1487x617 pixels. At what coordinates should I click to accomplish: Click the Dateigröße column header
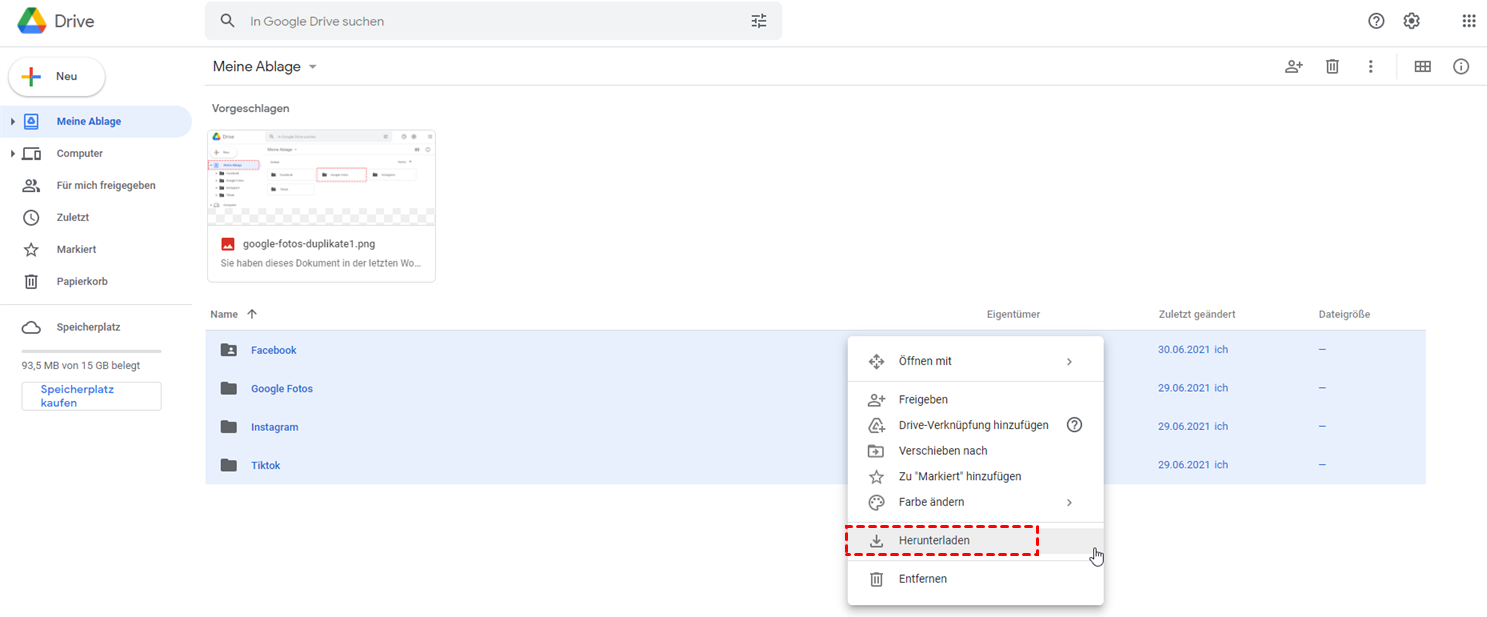click(x=1344, y=314)
